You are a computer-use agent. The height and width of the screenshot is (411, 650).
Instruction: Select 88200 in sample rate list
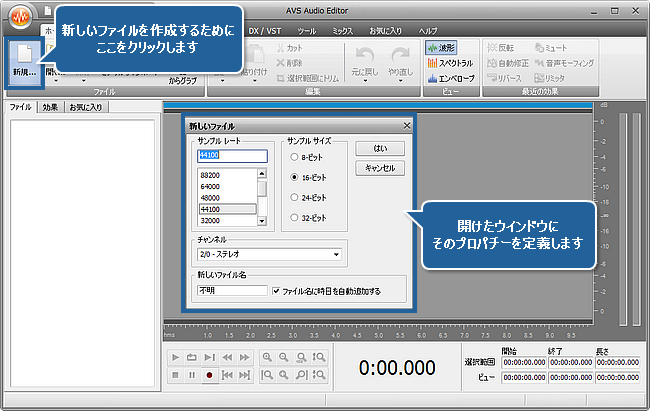tap(228, 175)
